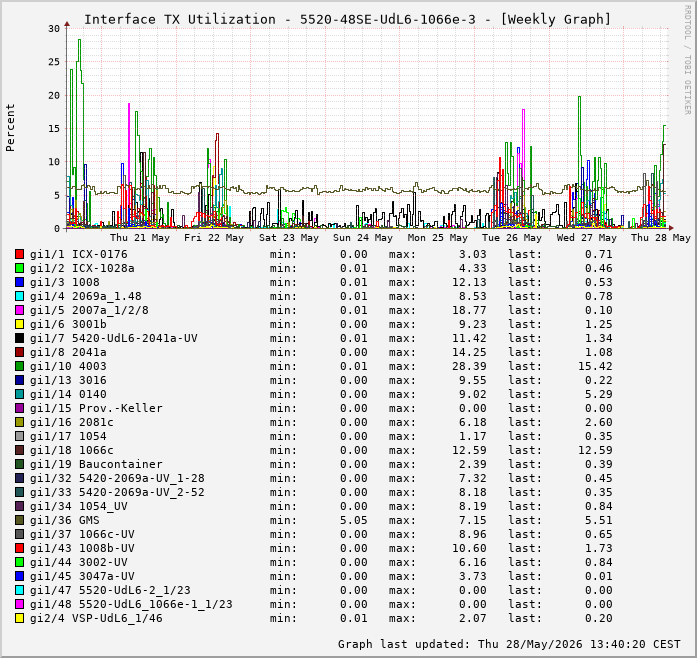697x658 pixels.
Task: Click the max value 18.77
Action: (x=469, y=310)
